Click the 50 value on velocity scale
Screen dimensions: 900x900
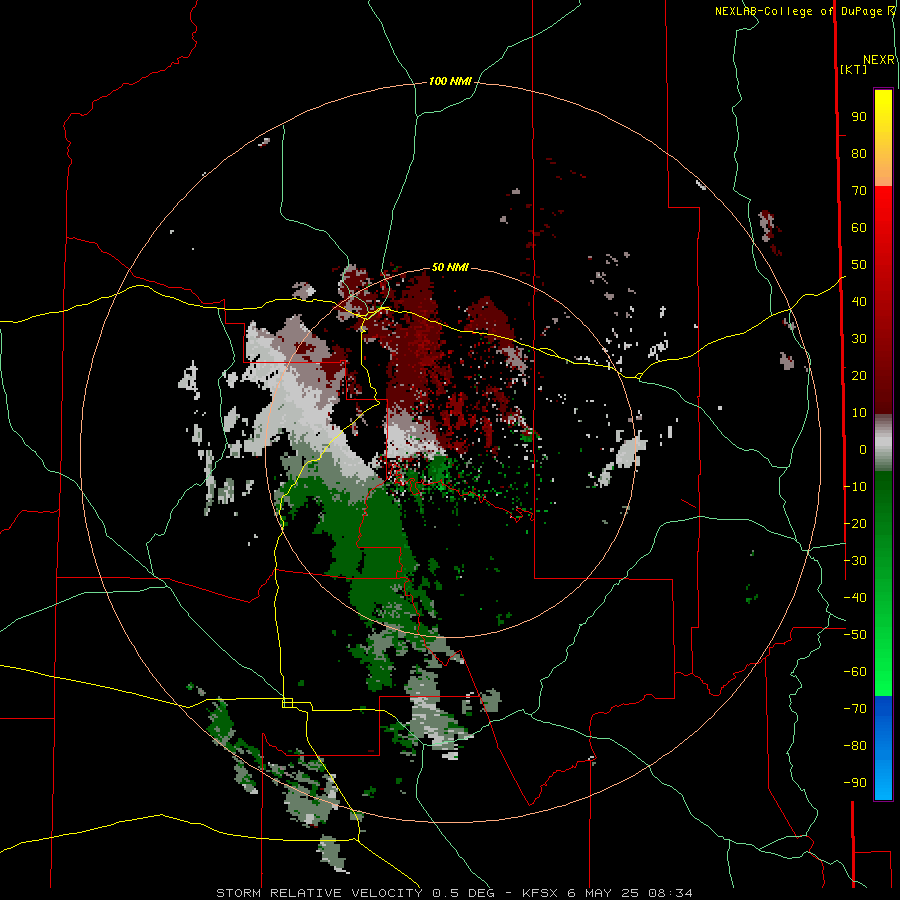859,265
